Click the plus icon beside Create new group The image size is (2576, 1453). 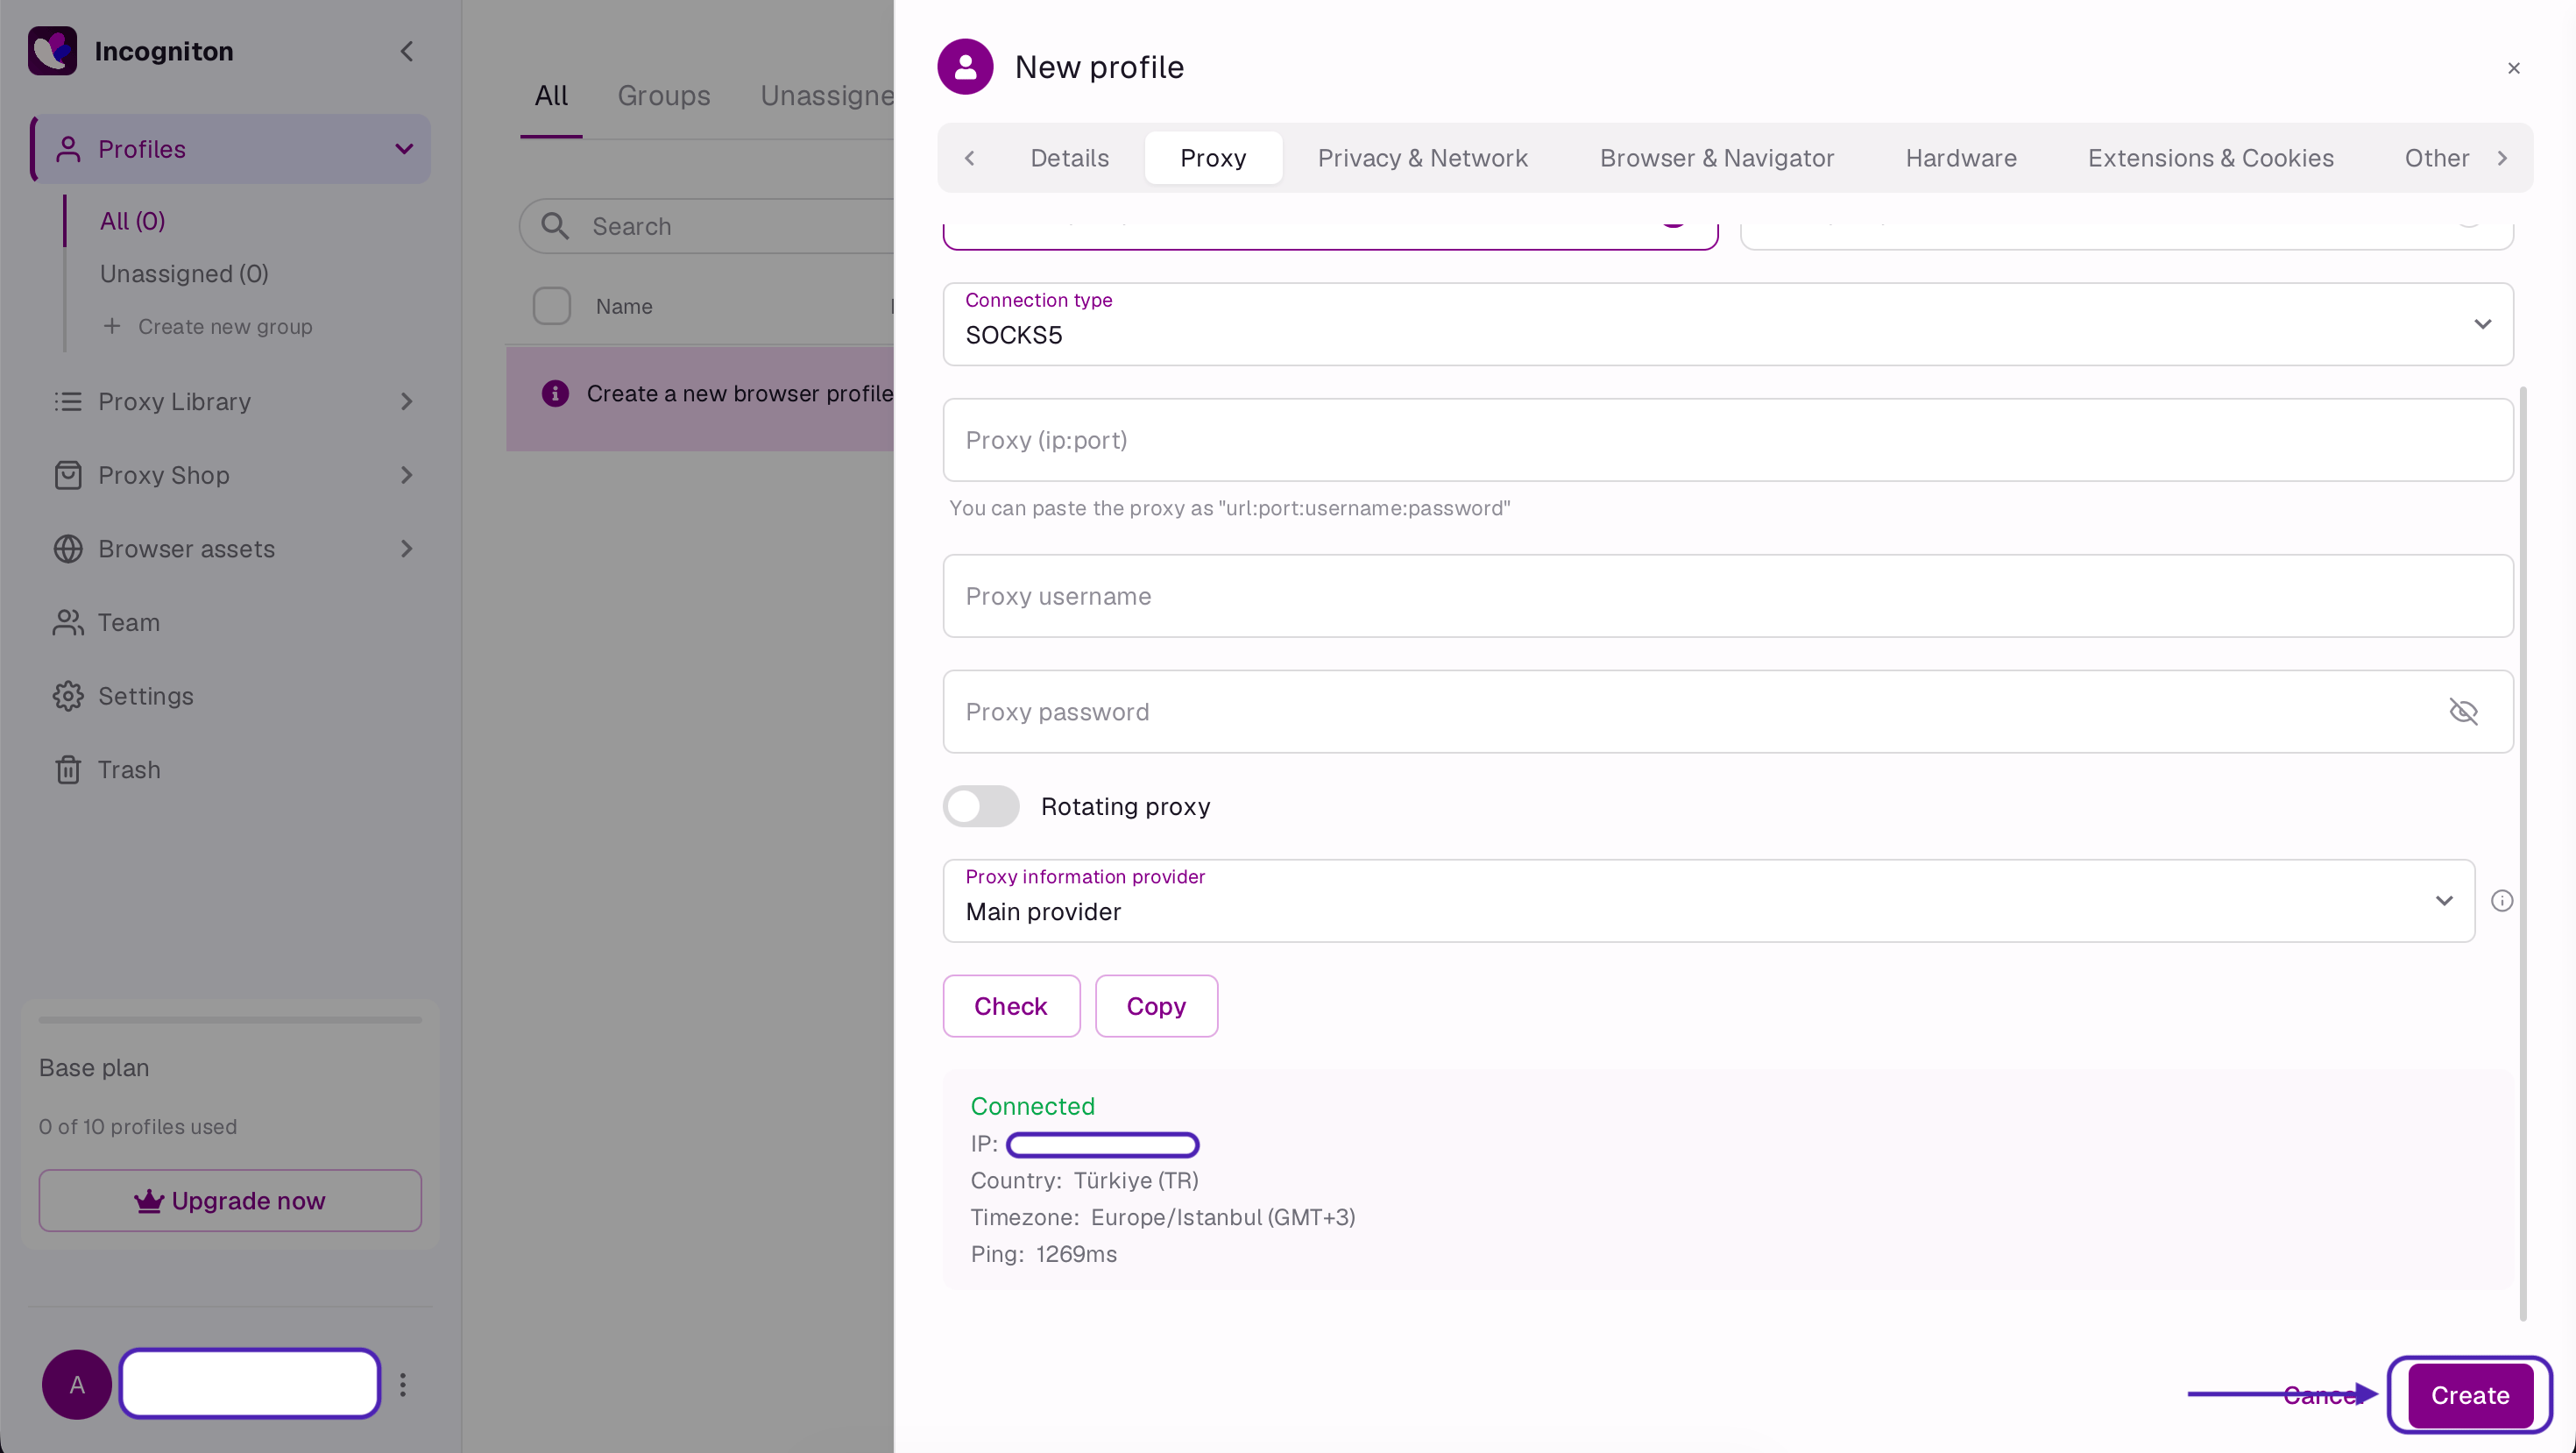112,326
